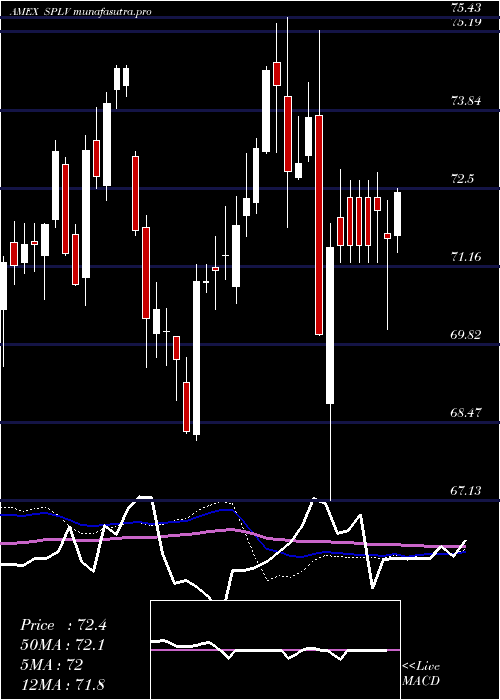
Task: Select the 69.82 price level label
Action: pyautogui.click(x=466, y=335)
